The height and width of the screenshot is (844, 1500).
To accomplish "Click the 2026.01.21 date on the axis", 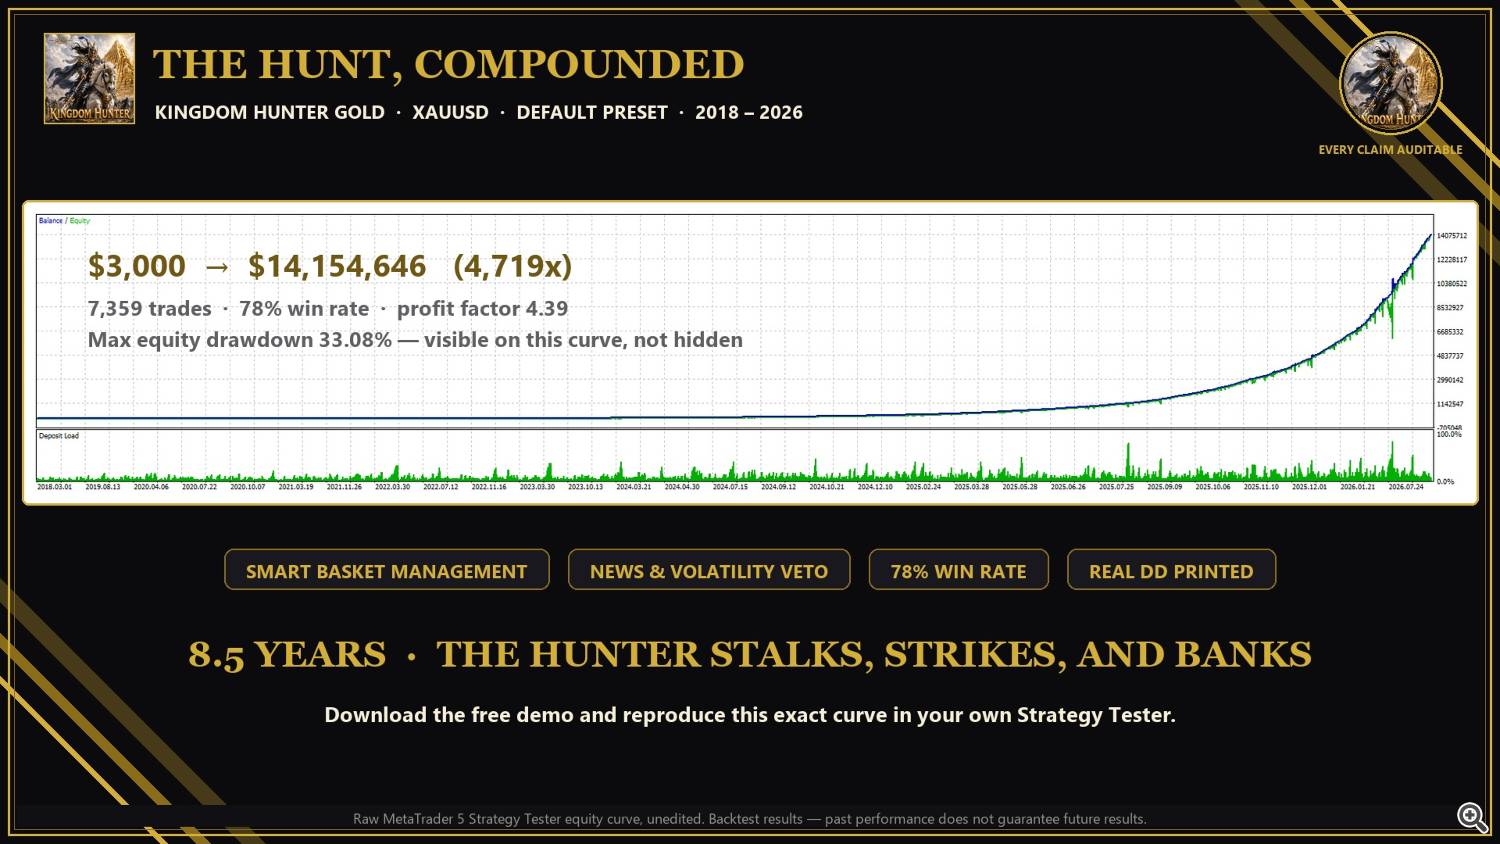I will 1357,487.
